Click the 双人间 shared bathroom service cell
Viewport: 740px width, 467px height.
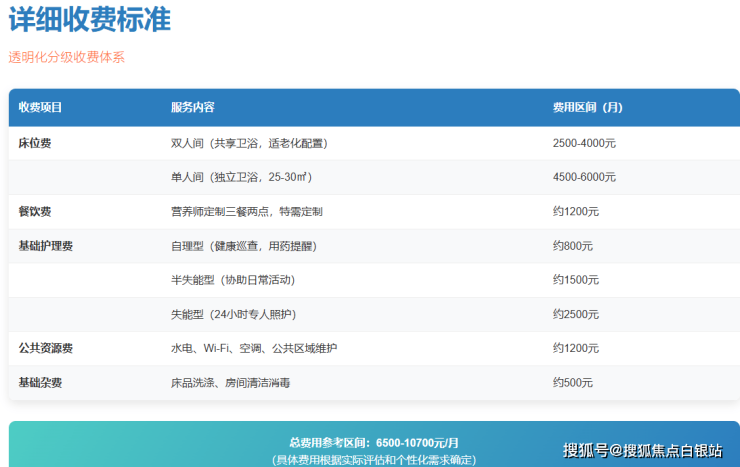tap(249, 143)
